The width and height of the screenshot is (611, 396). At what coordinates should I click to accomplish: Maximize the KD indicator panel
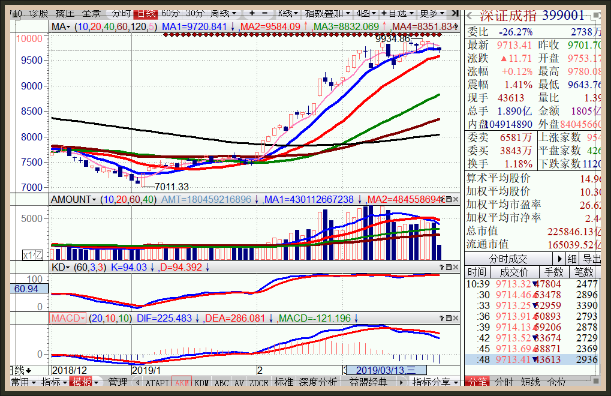449,267
